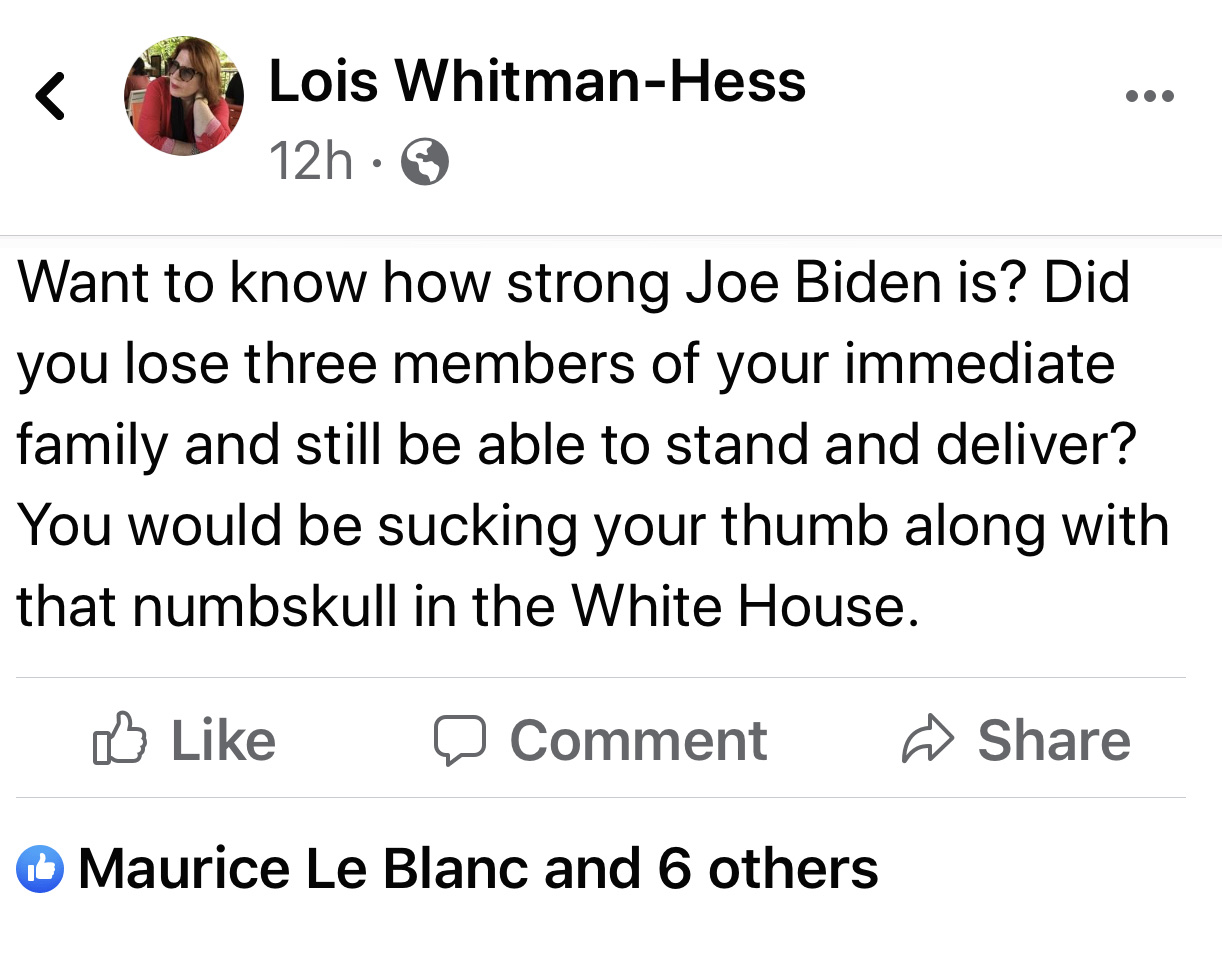The width and height of the screenshot is (1222, 957).
Task: Open the Lois Whitman-Hess profile name
Action: click(x=537, y=82)
